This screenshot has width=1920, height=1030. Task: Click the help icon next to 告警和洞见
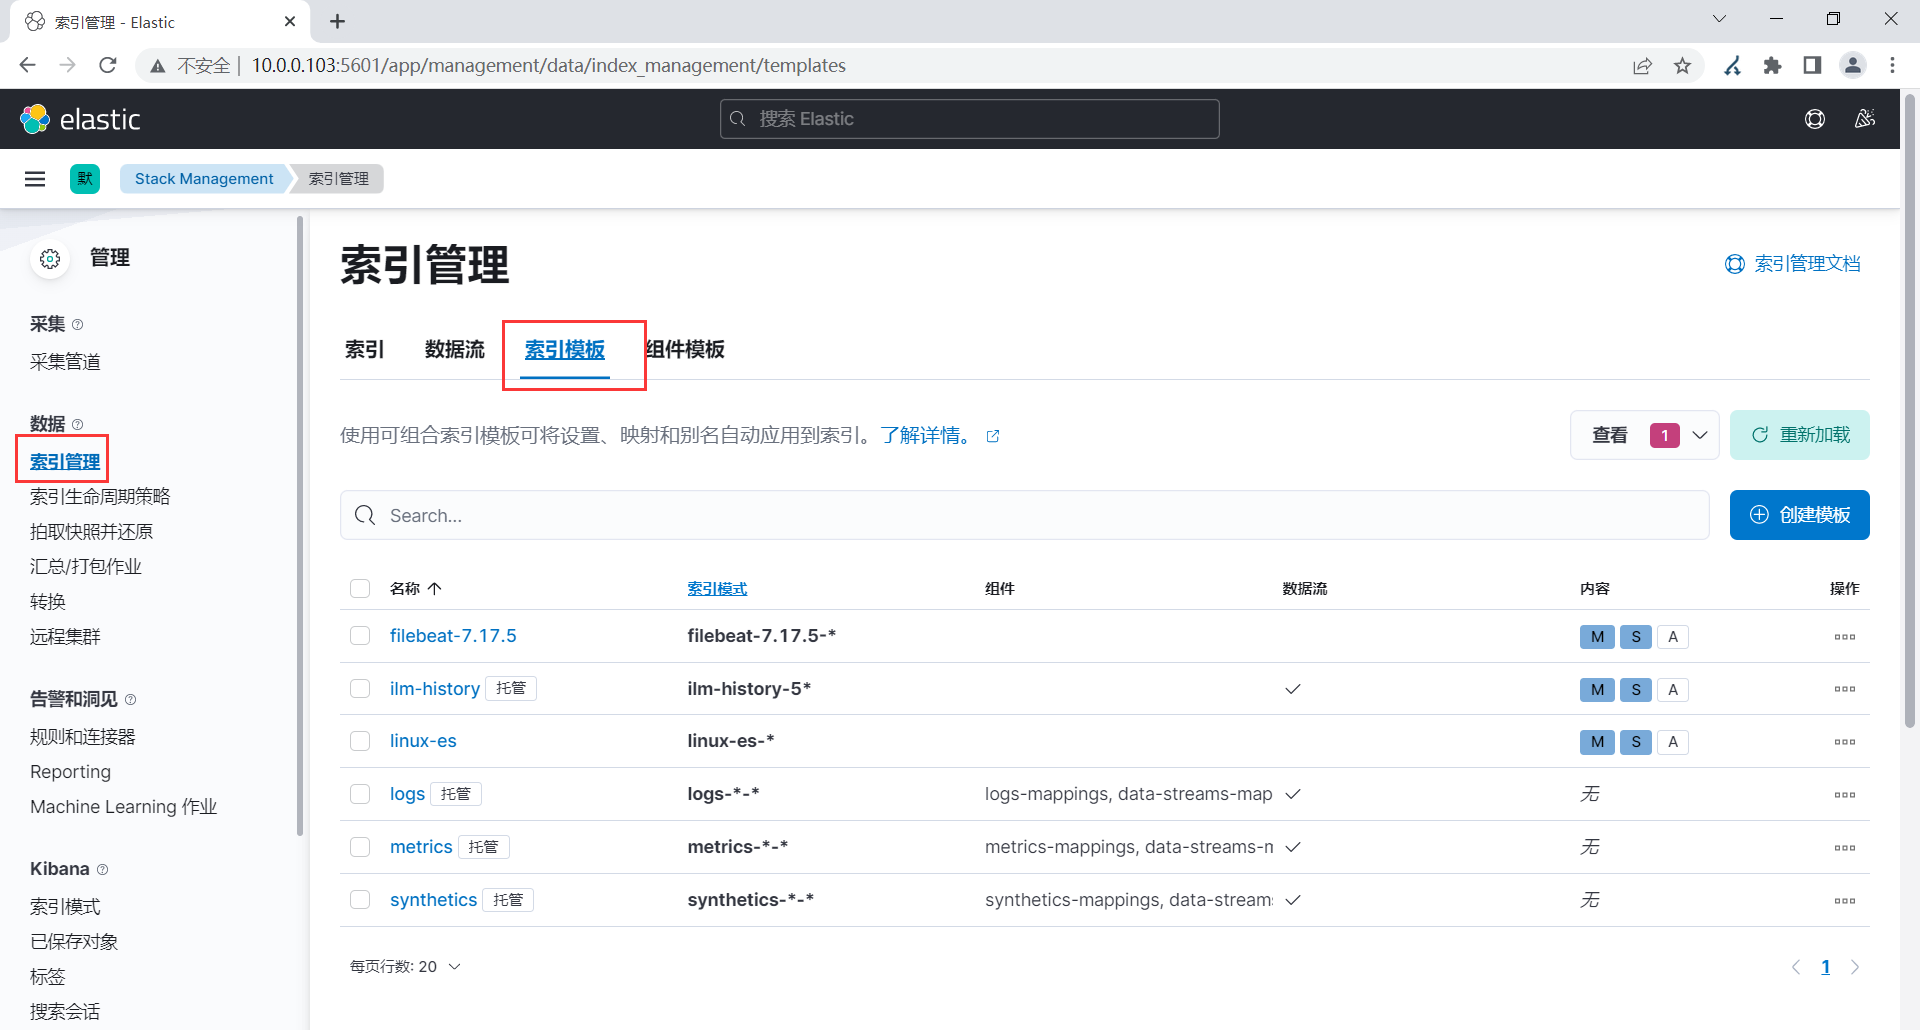coord(131,700)
